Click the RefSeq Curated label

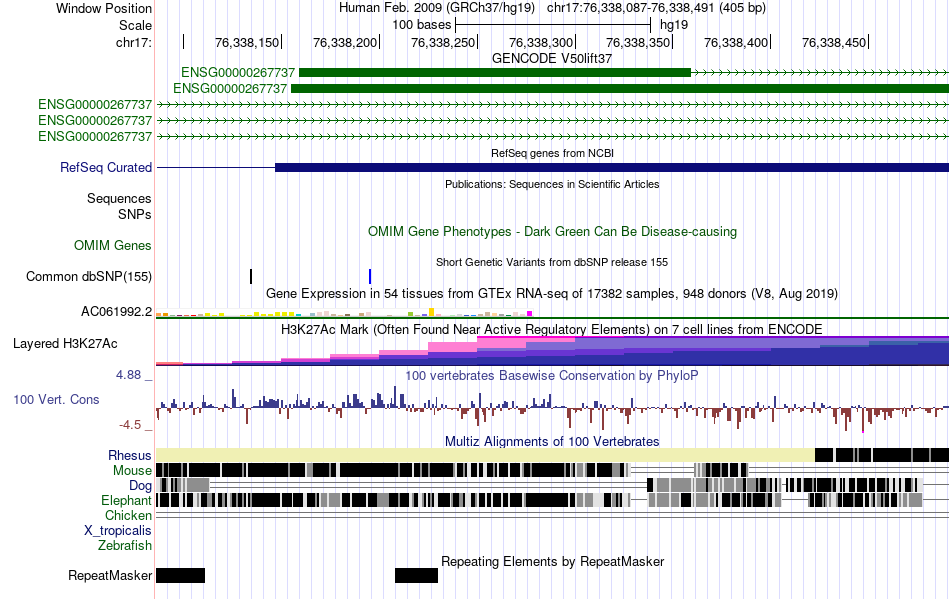click(106, 167)
